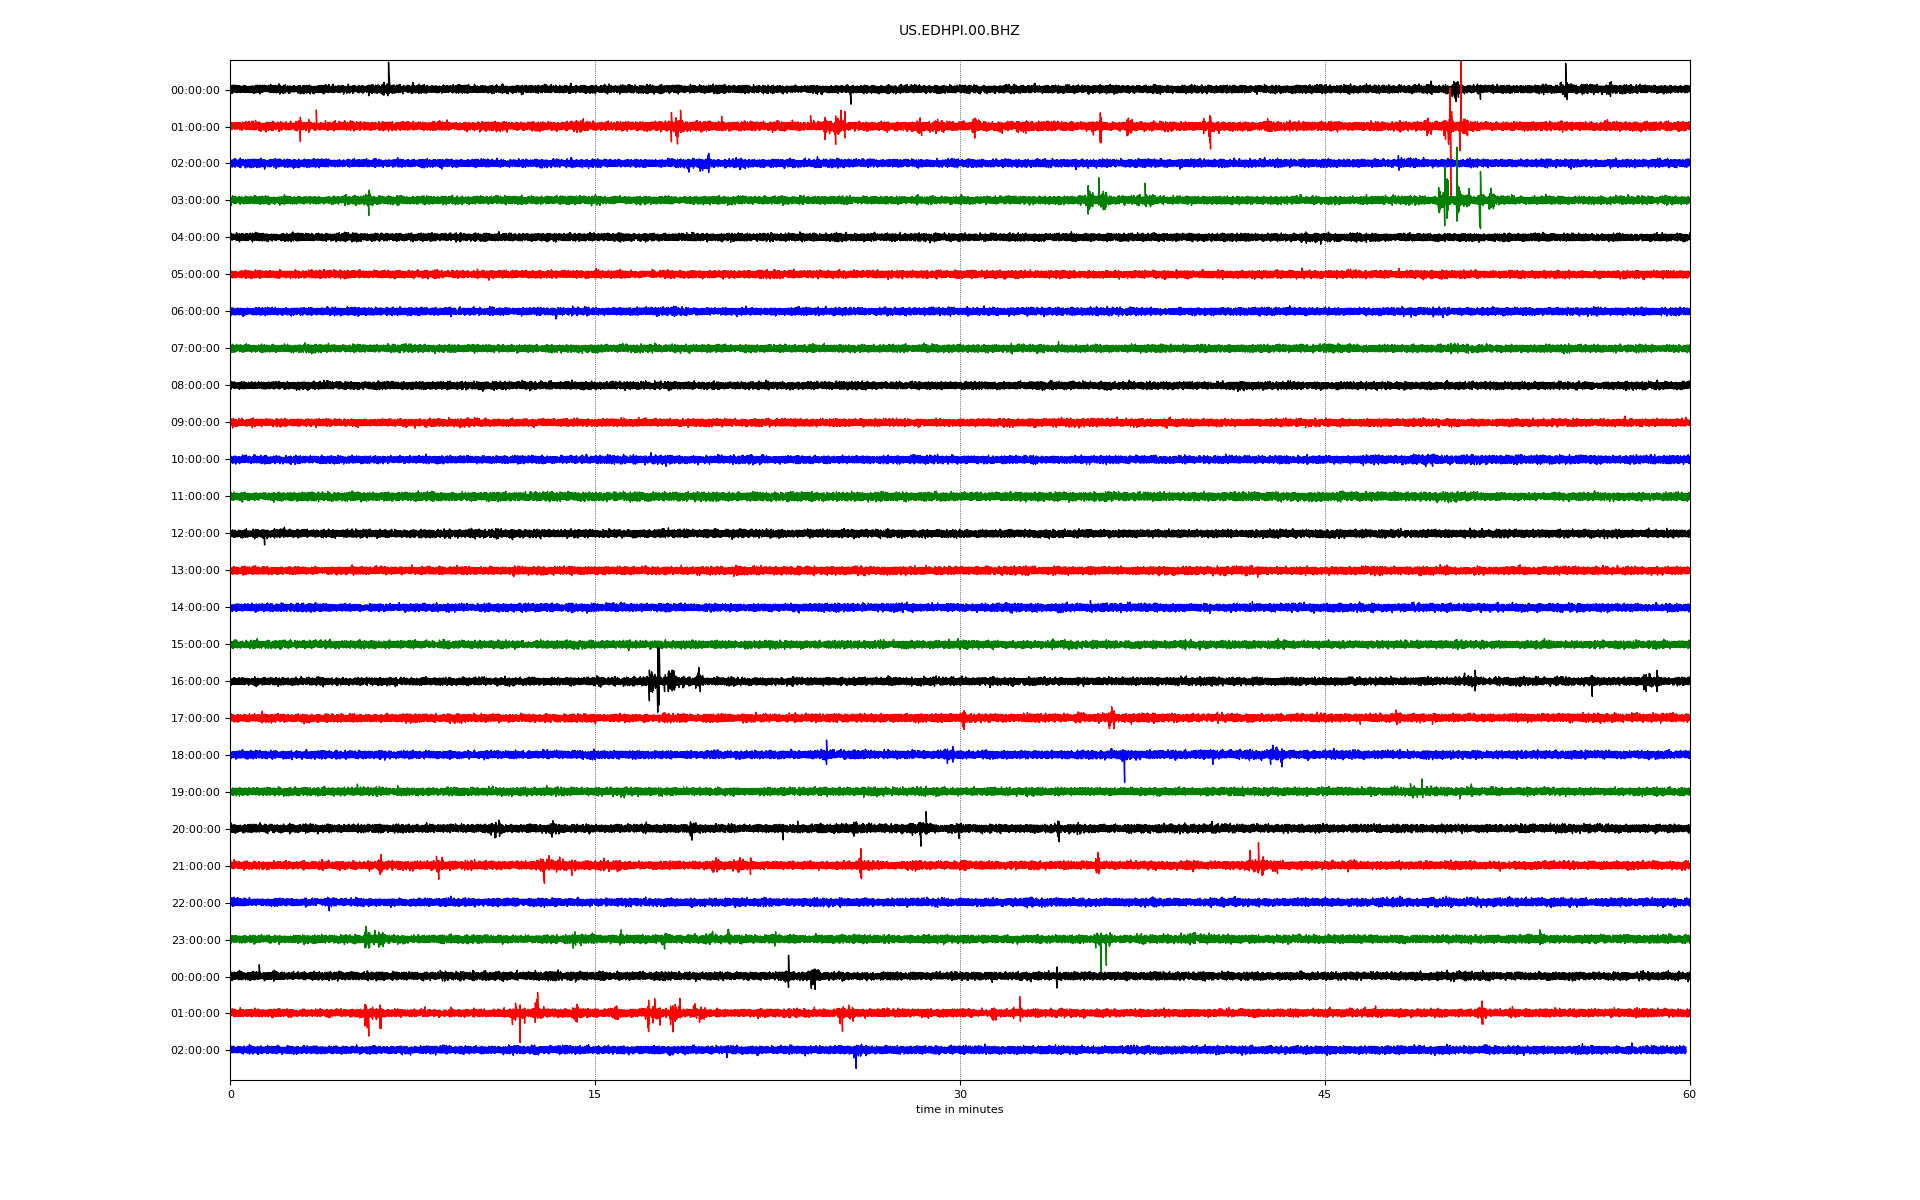Click the x-axis tick label 30

960,1095
